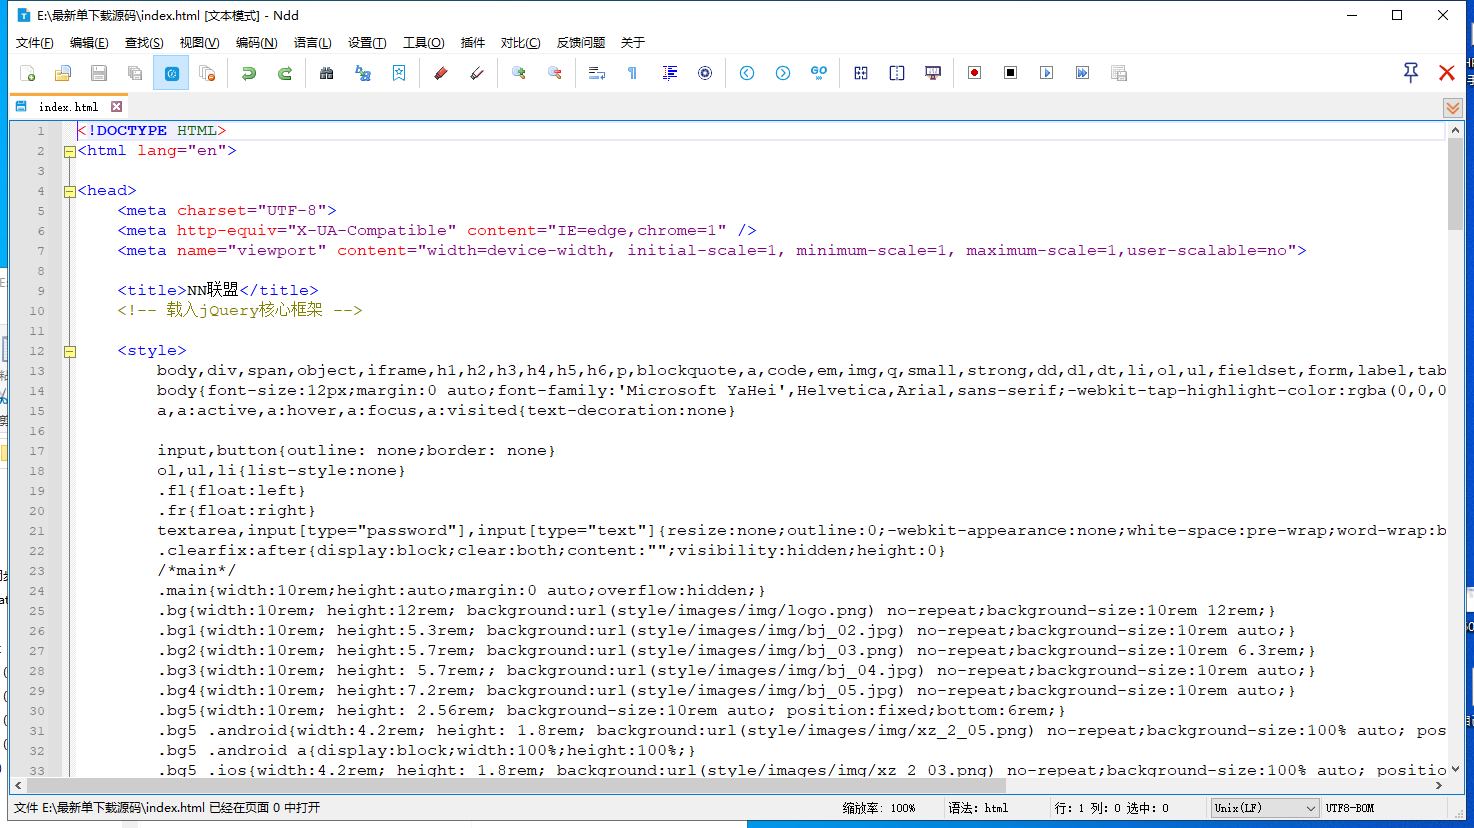Stop macro recording with black square icon
Image resolution: width=1474 pixels, height=828 pixels.
click(1011, 73)
